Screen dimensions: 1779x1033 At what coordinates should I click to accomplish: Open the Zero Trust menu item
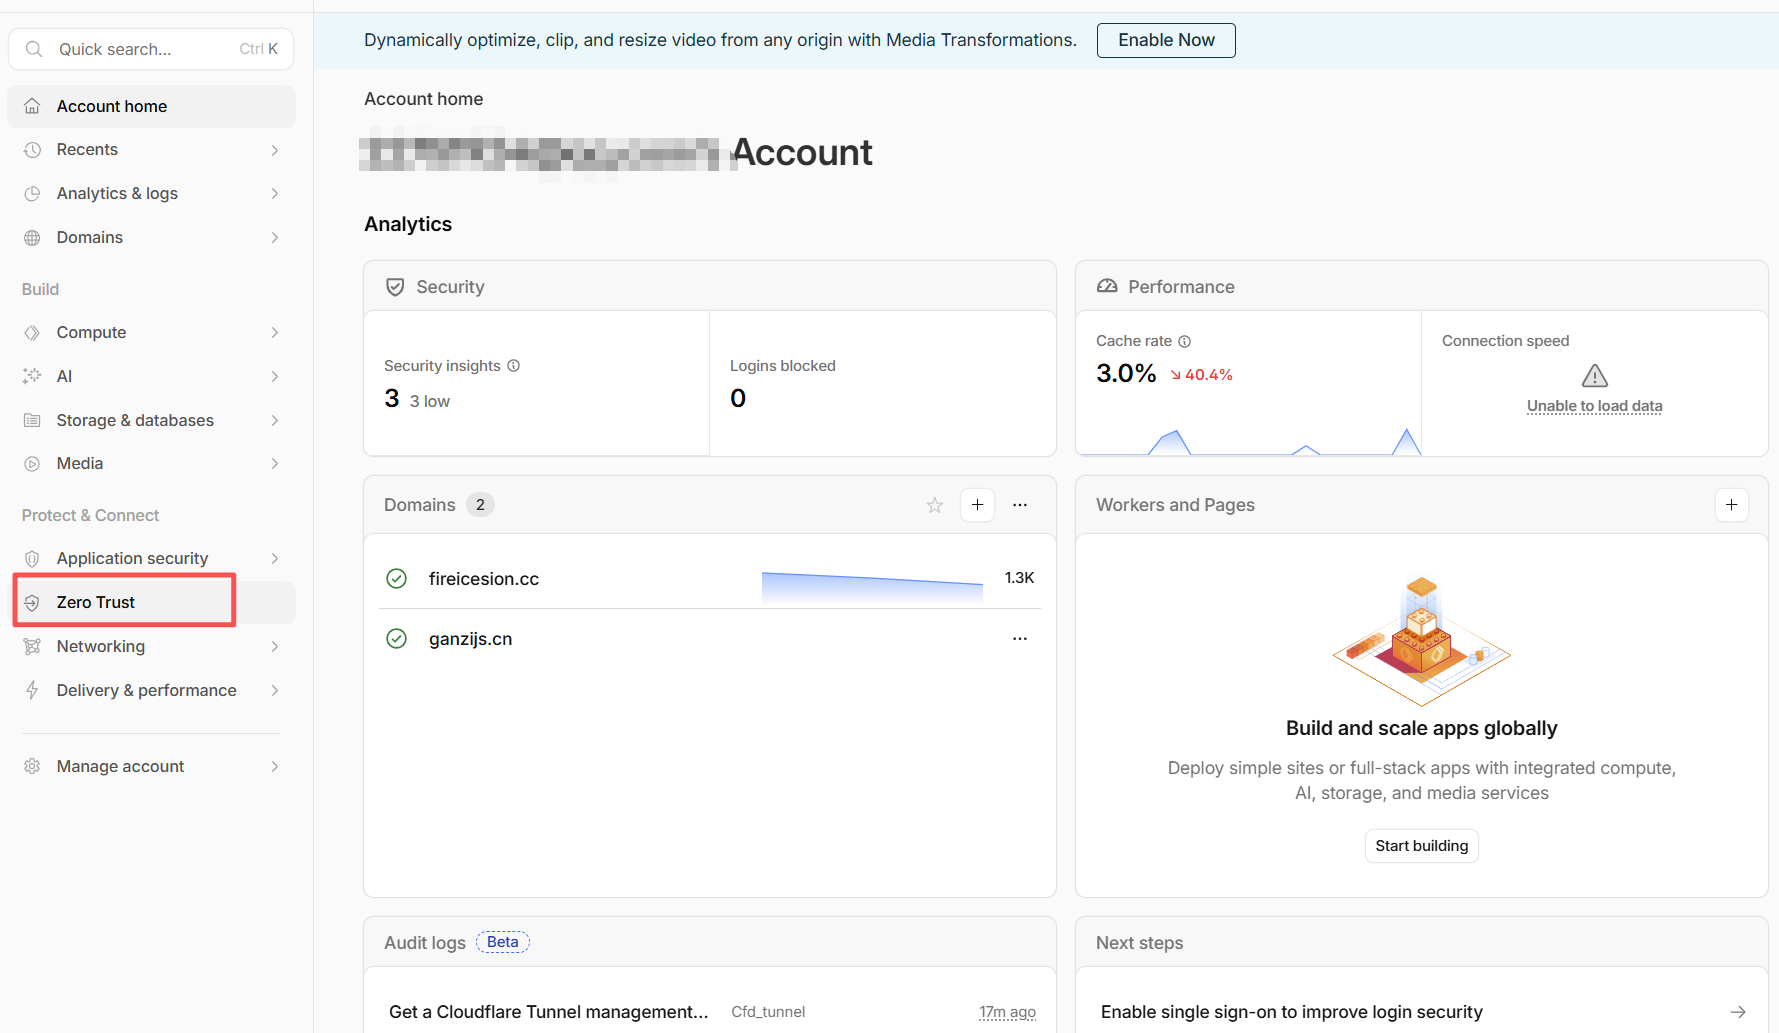[151, 603]
